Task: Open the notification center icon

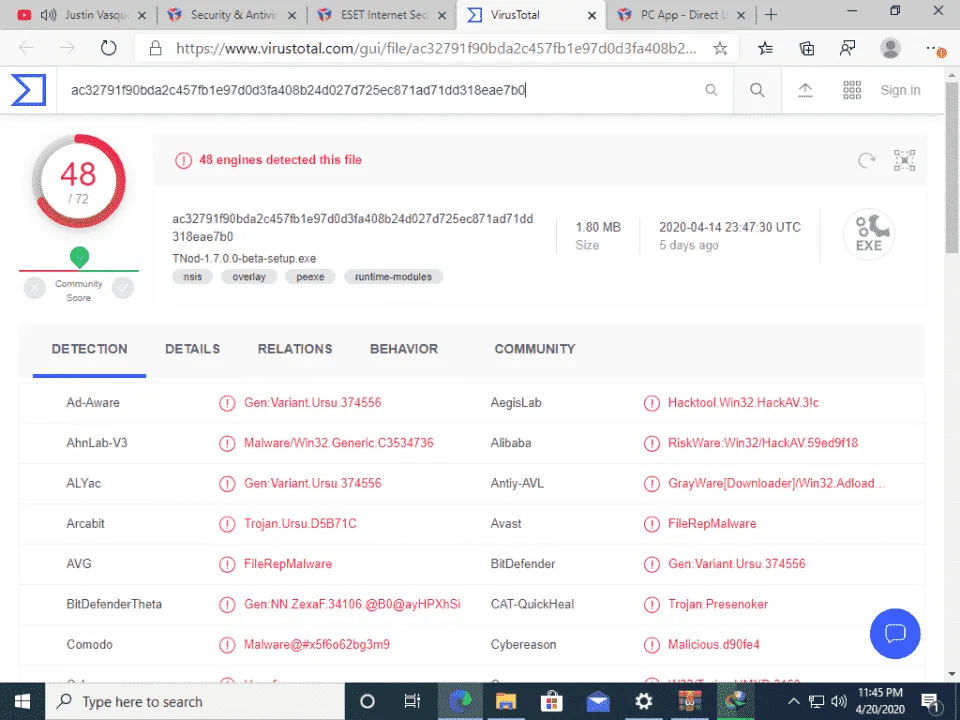Action: point(931,702)
